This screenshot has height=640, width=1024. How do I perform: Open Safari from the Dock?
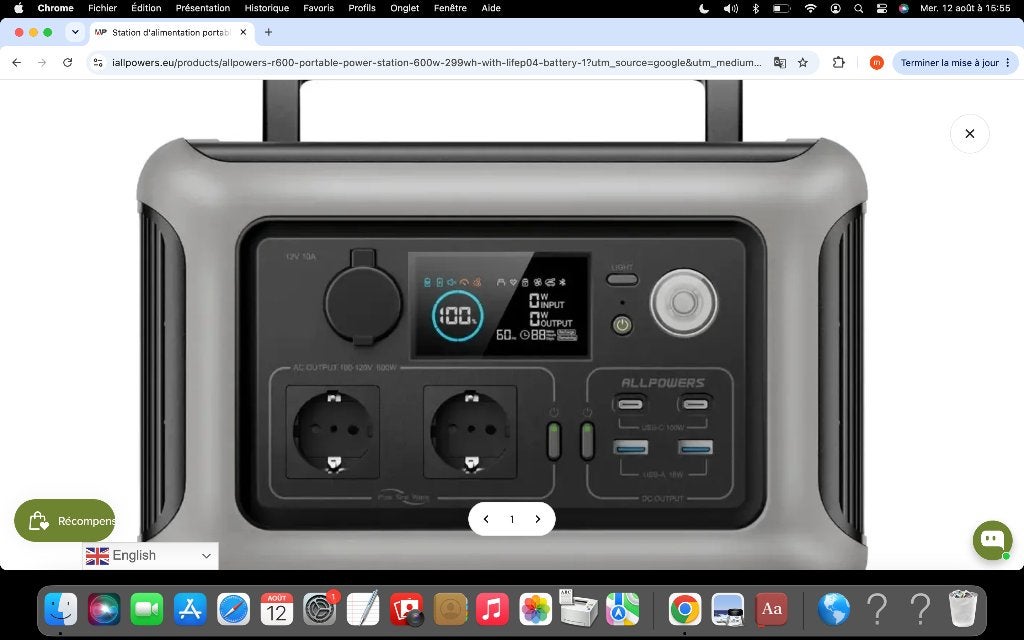233,609
